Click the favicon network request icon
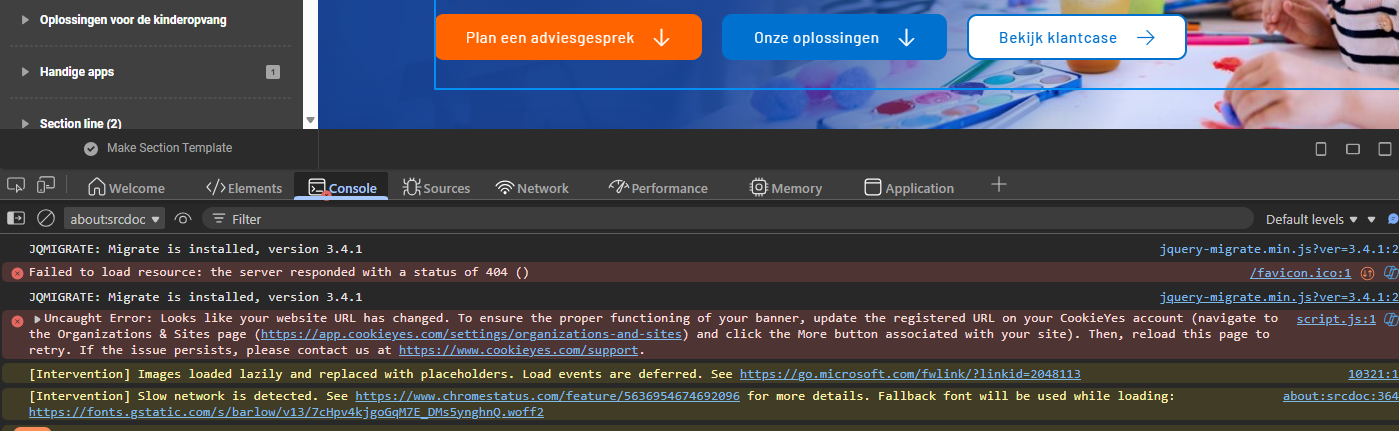The width and height of the screenshot is (1399, 431). (1367, 273)
